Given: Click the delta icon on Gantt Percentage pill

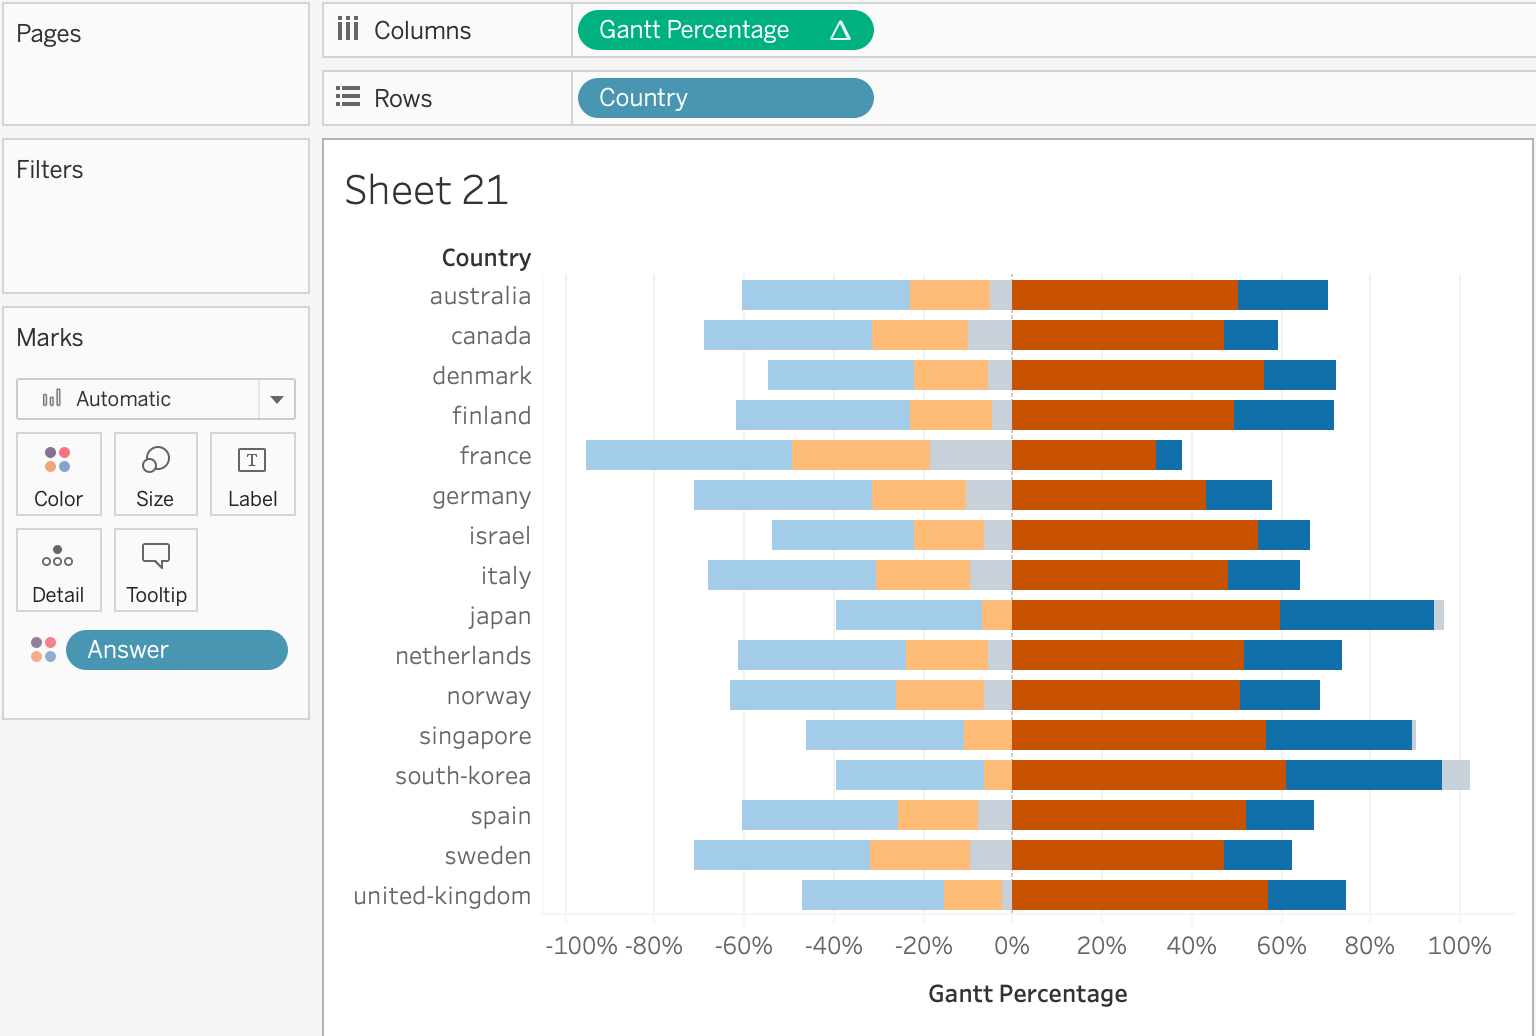Looking at the screenshot, I should click(840, 31).
